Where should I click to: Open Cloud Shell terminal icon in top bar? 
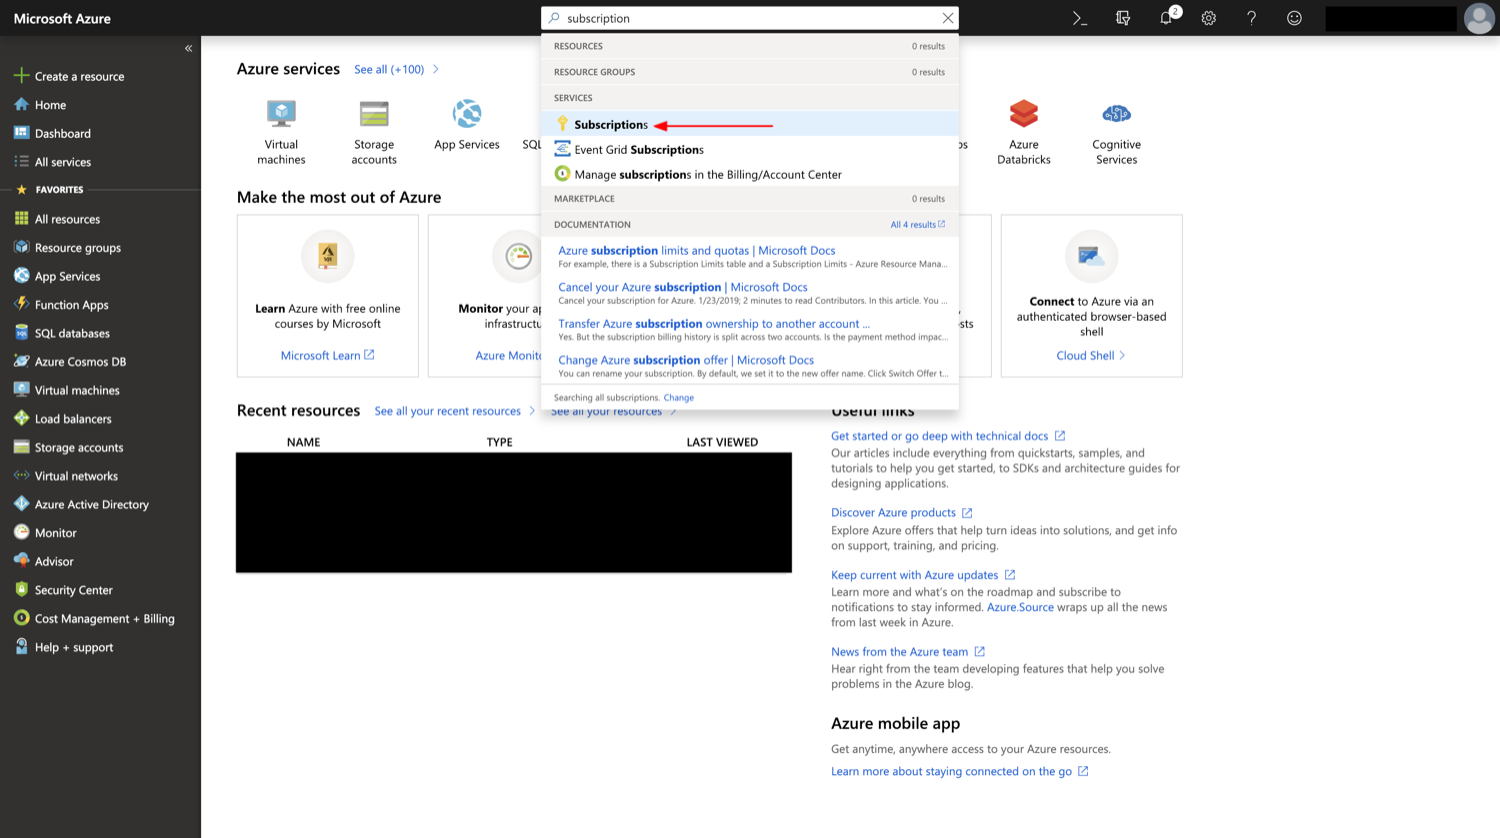(1080, 18)
